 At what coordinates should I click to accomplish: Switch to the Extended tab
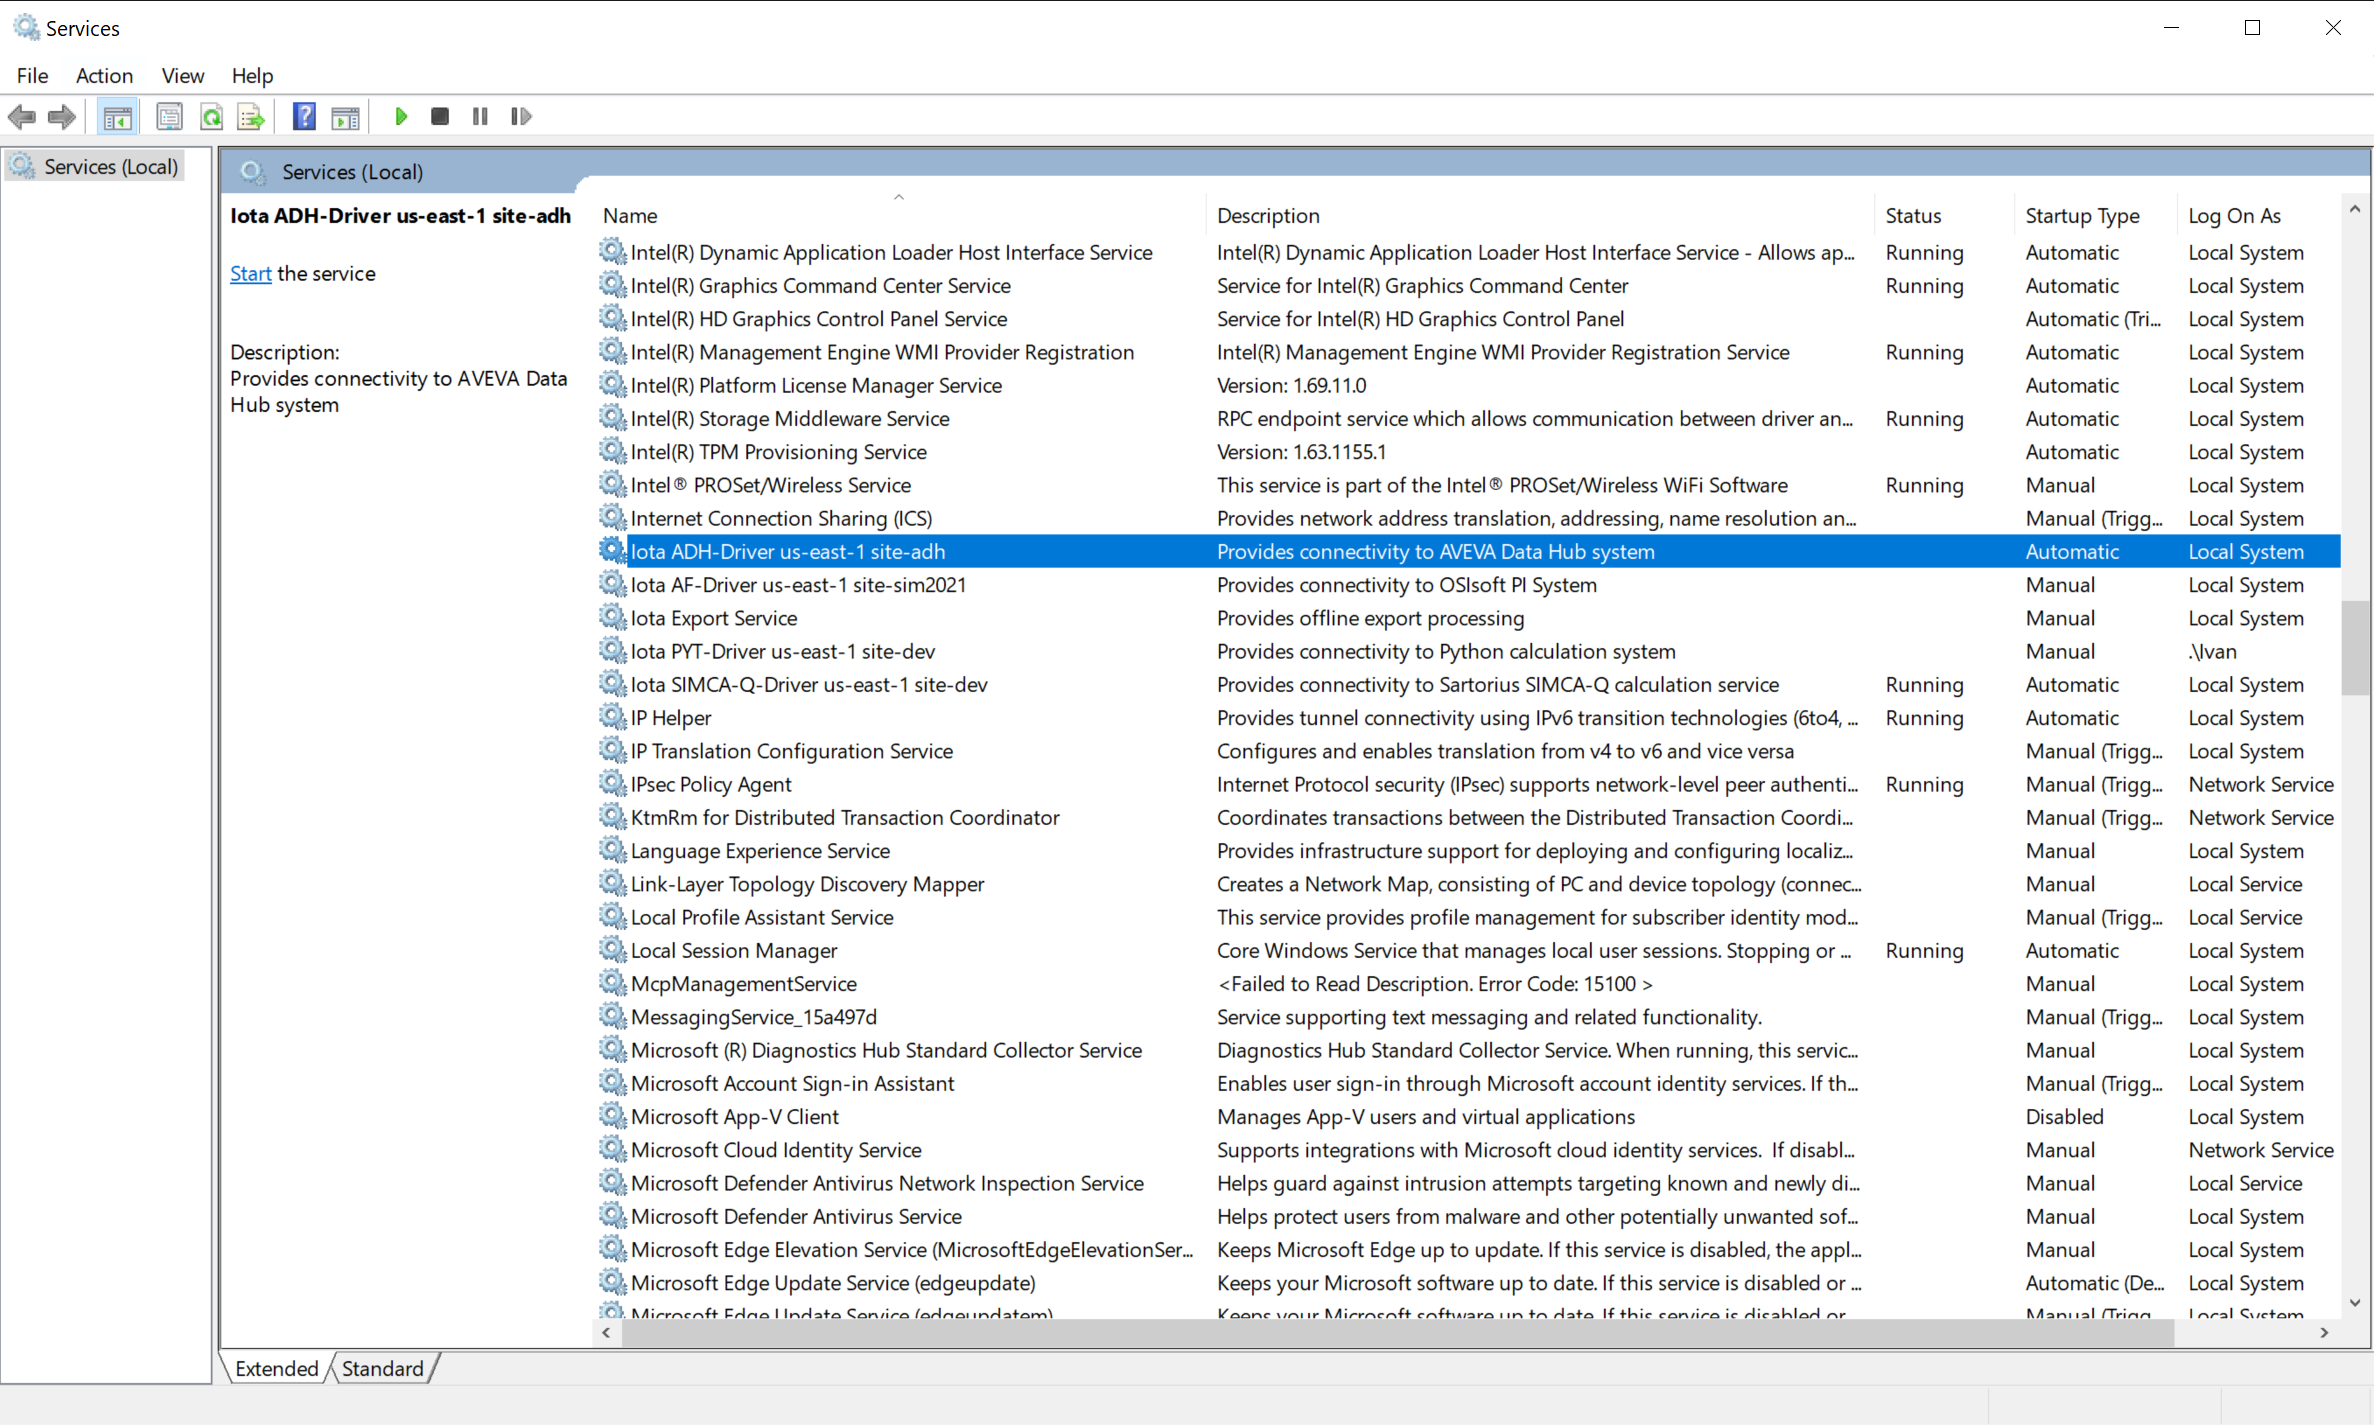tap(276, 1368)
